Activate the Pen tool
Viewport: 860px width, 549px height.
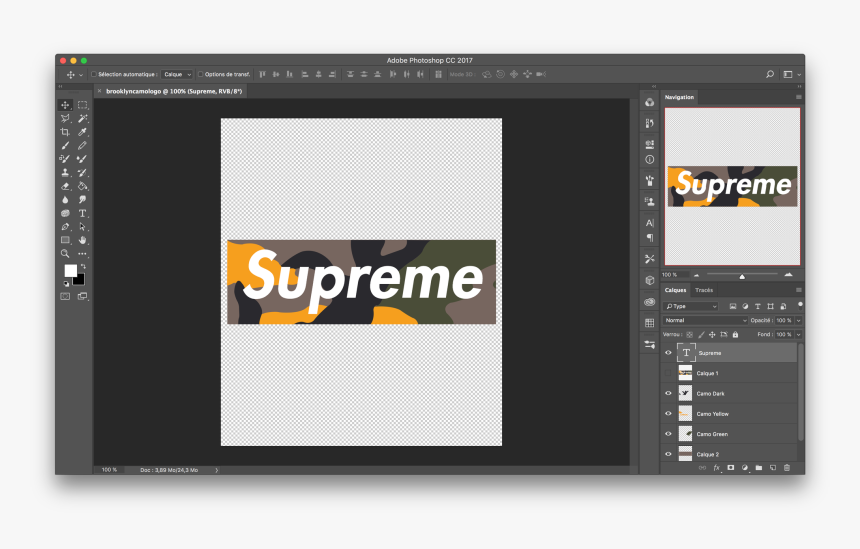[x=65, y=227]
